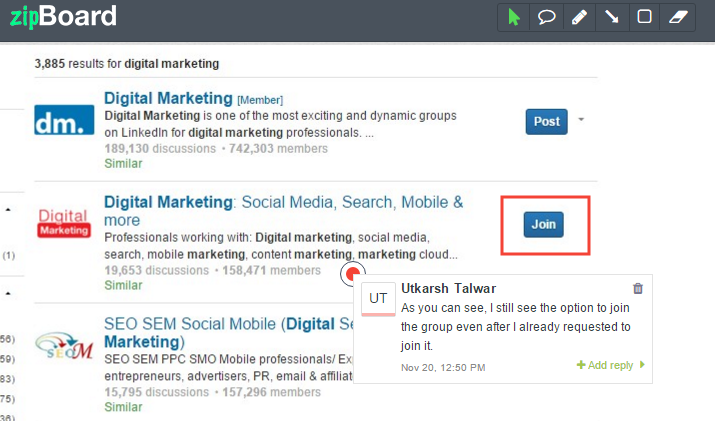The height and width of the screenshot is (421, 715).
Task: Click the arrow beside Add reply
Action: coord(642,364)
